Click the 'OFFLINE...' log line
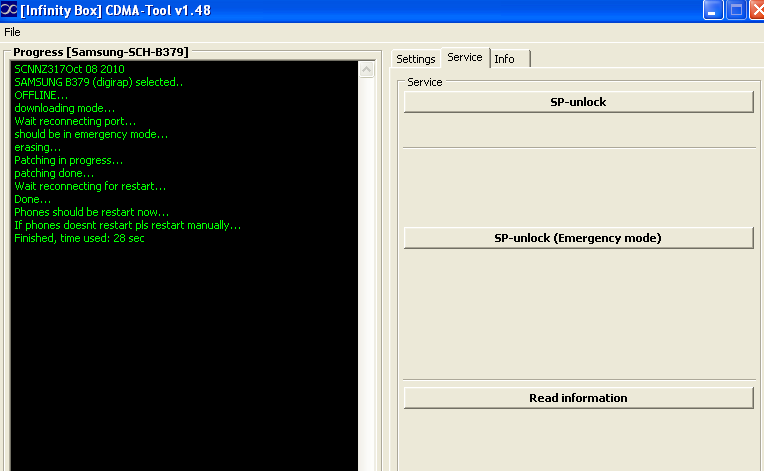 pyautogui.click(x=41, y=95)
